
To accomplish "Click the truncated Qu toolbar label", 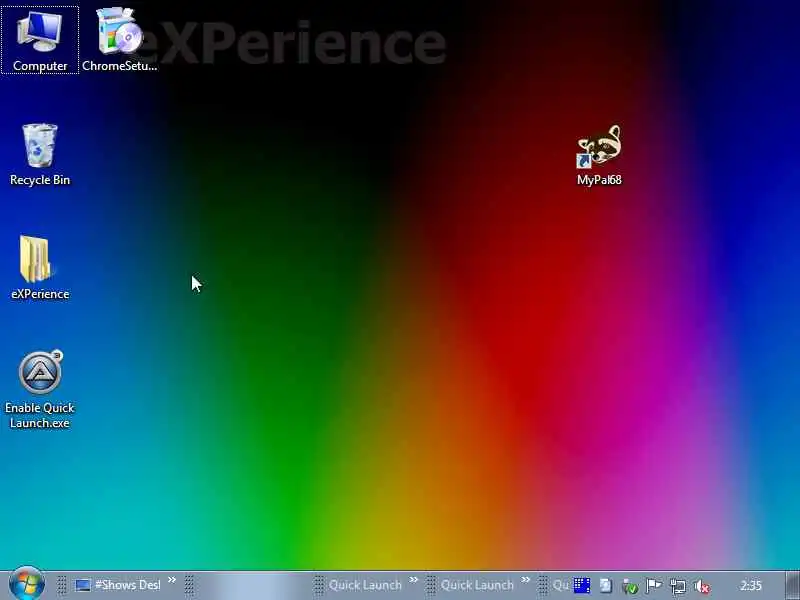I will click(560, 585).
